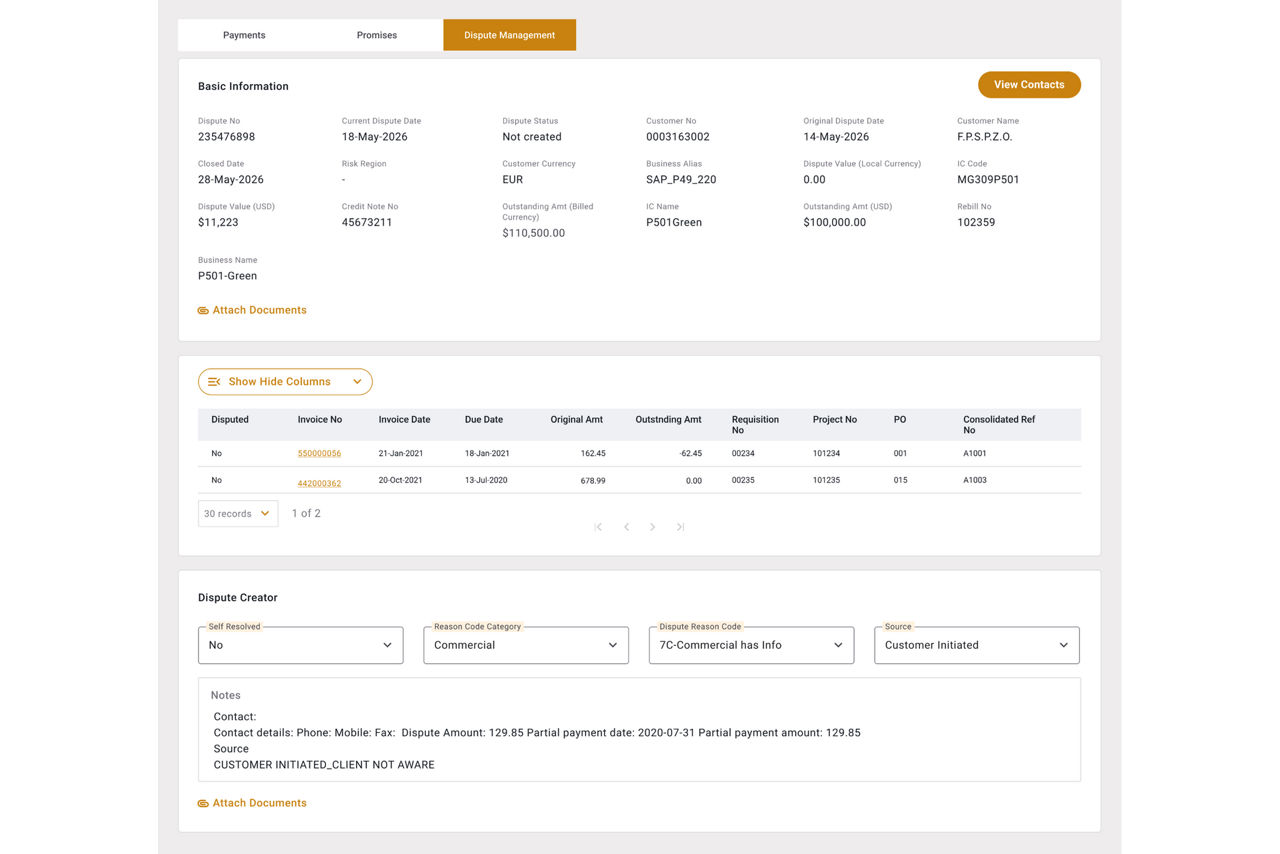Go to next page of records
The image size is (1280, 854).
click(652, 527)
